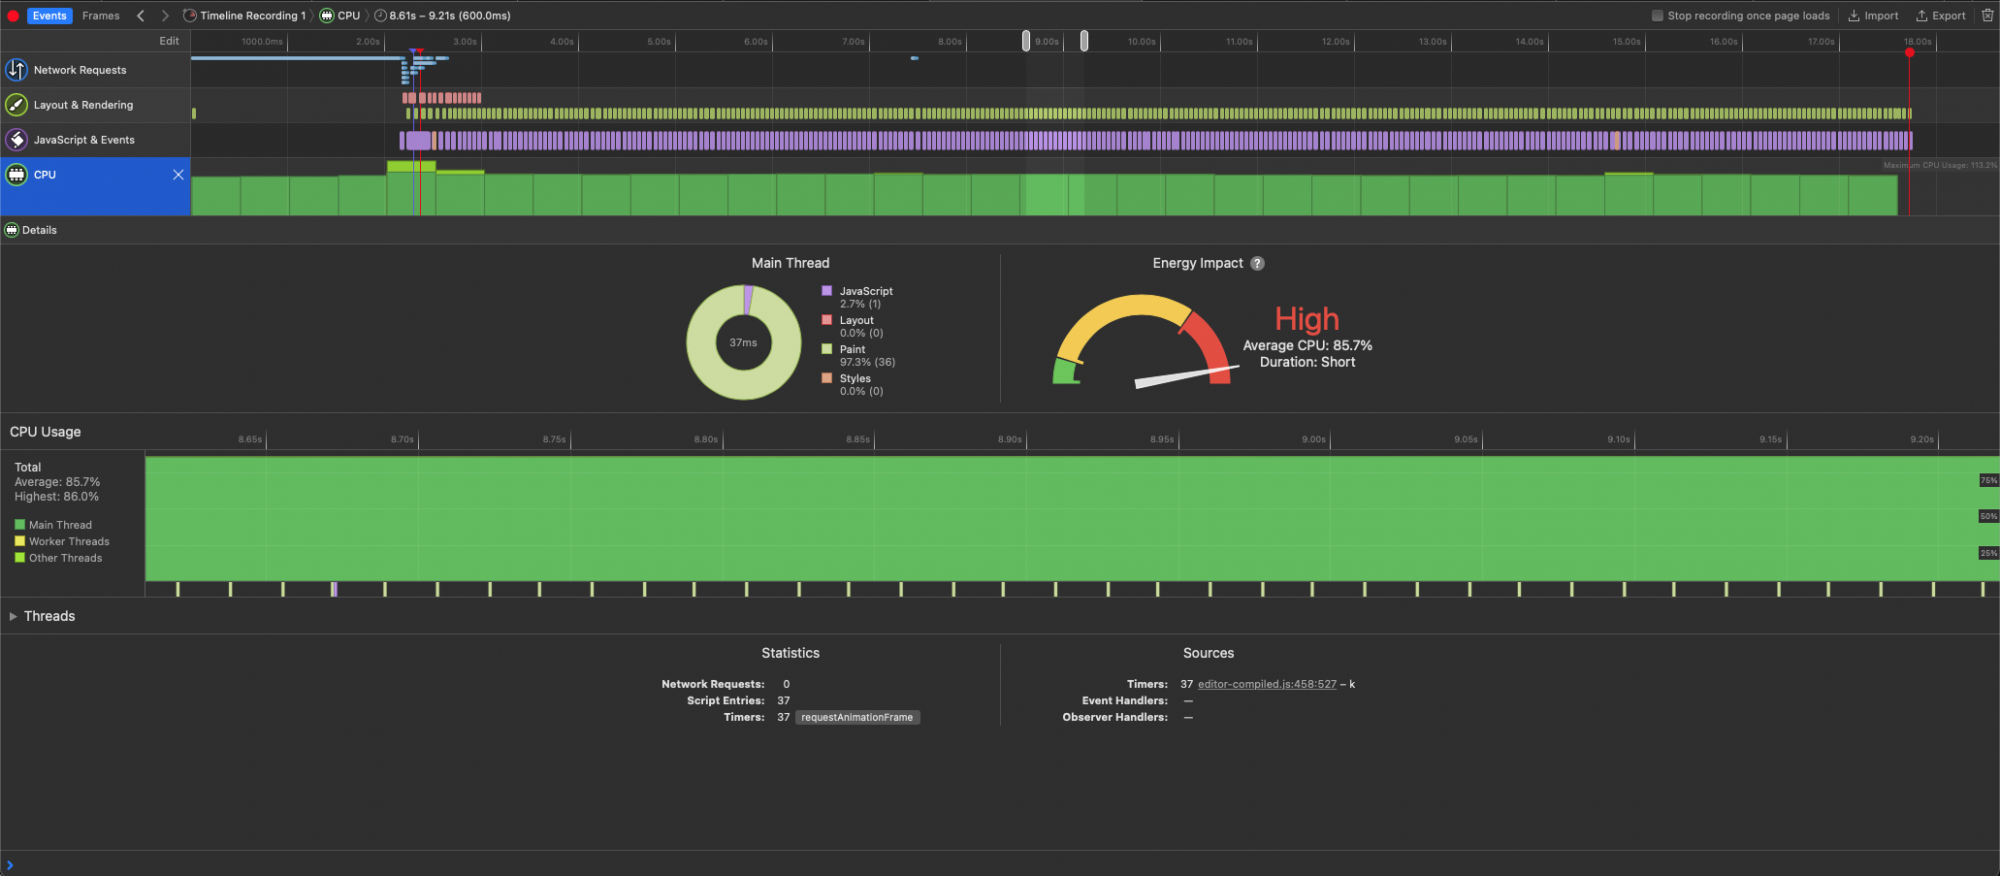
Task: Click the Details section icon
Action: 12,230
